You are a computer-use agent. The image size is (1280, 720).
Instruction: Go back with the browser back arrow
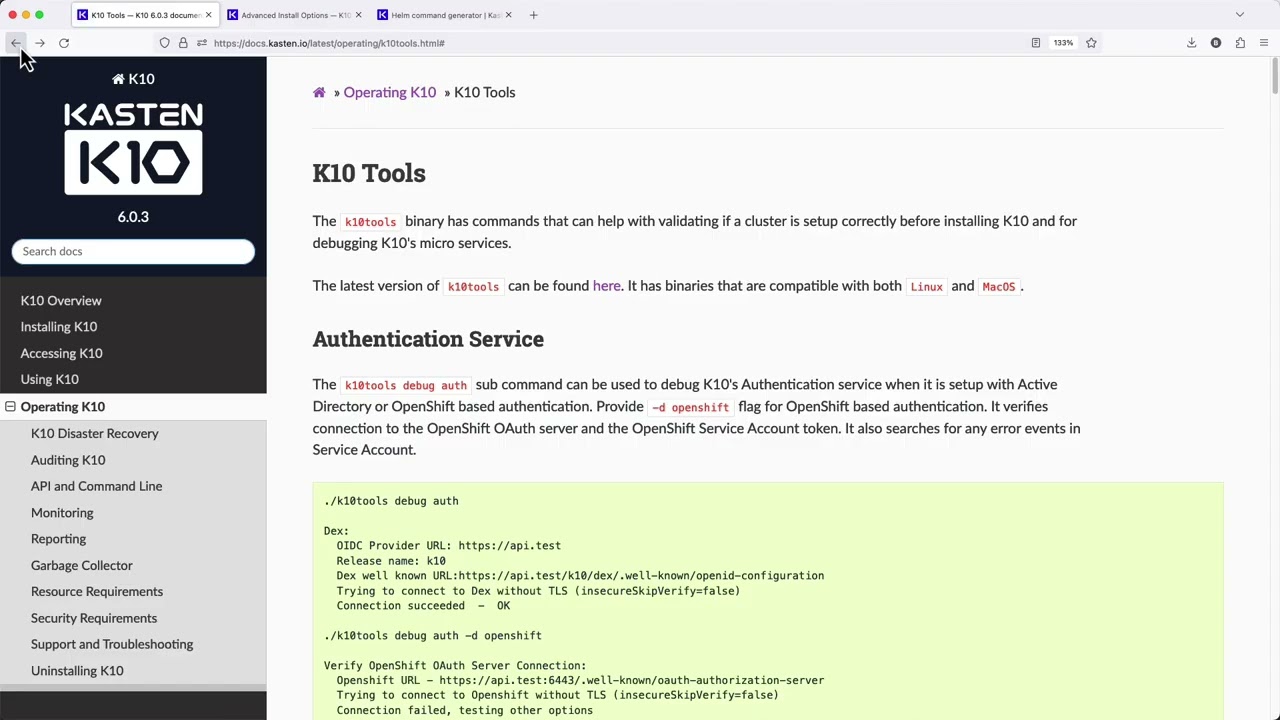click(16, 43)
